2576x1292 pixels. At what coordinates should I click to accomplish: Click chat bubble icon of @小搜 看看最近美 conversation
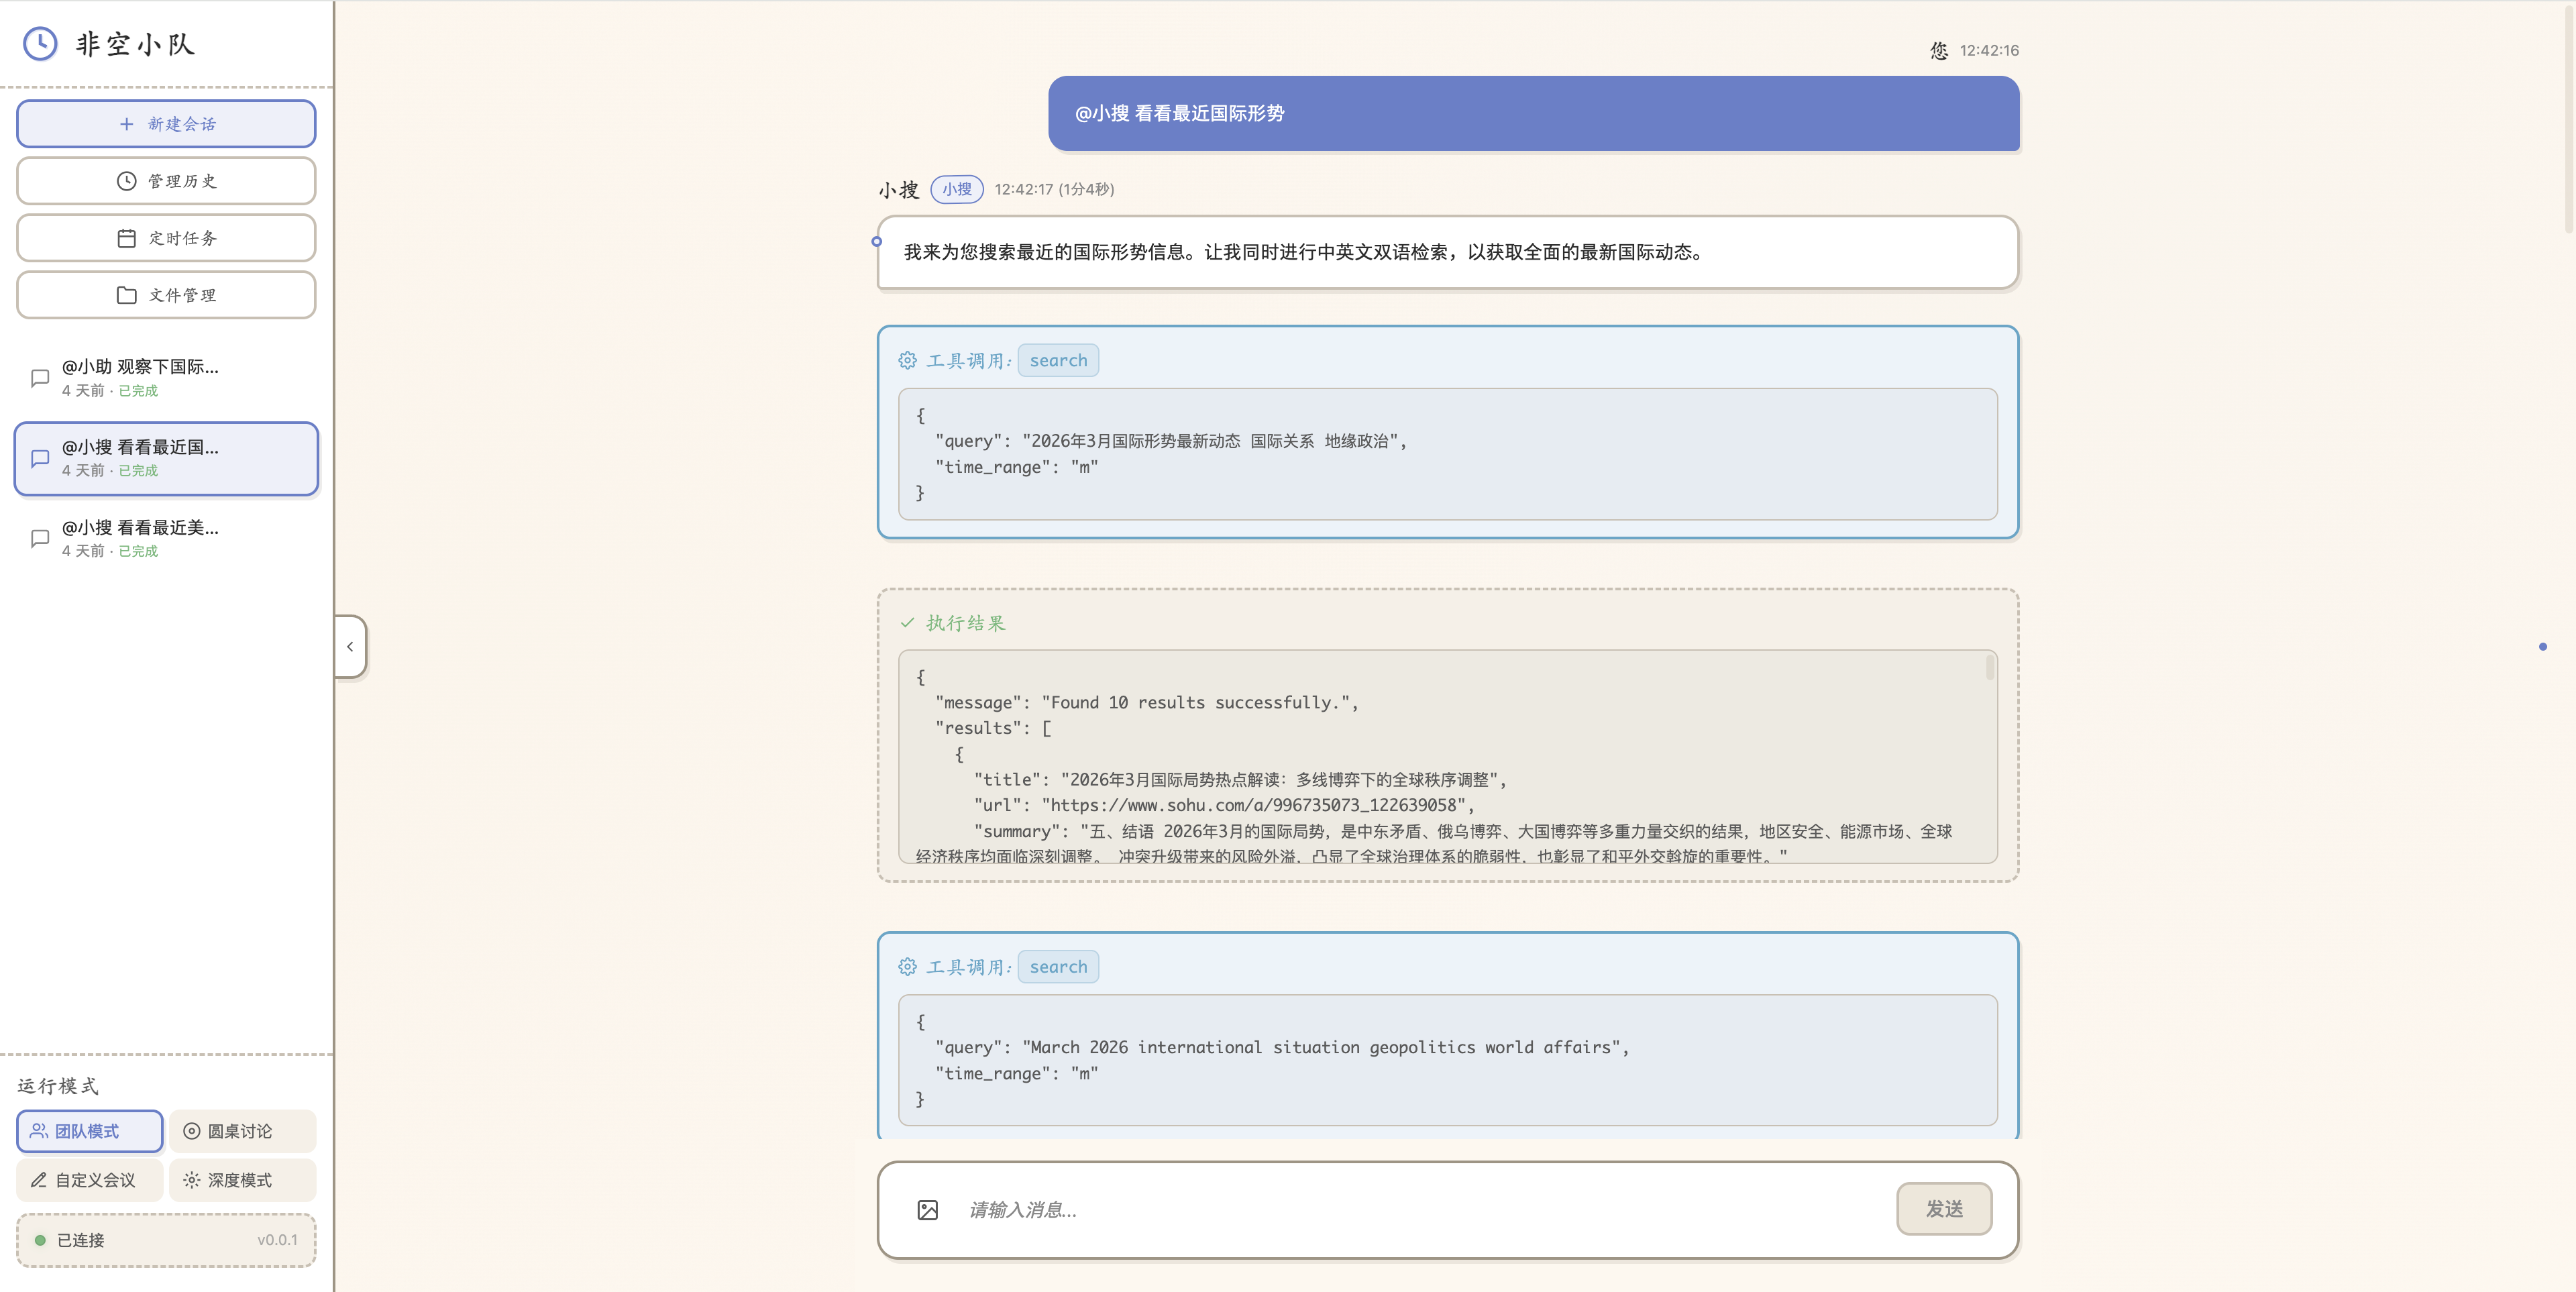tap(40, 539)
